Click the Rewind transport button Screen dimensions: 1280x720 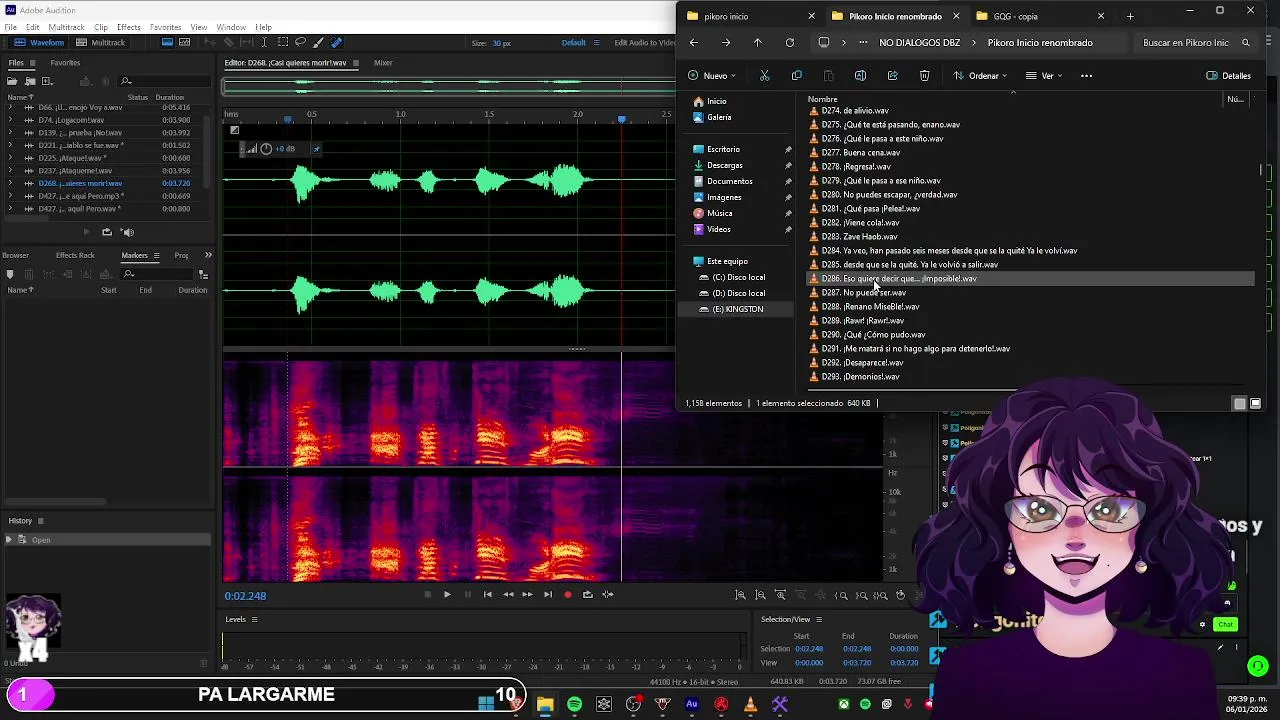[508, 595]
